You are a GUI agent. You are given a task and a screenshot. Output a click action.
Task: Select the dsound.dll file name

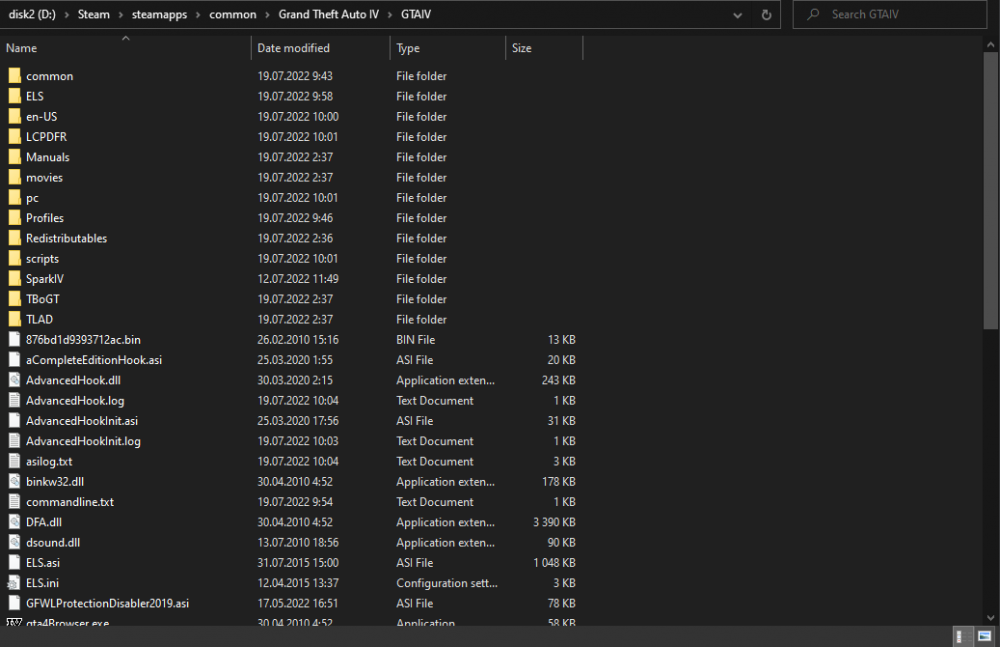[x=53, y=542]
